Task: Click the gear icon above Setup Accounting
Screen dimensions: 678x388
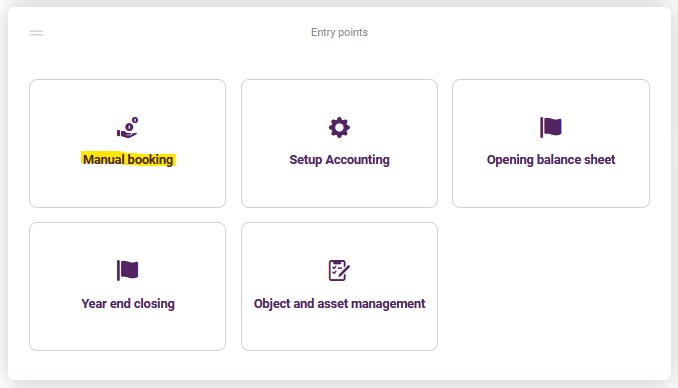Action: pos(339,128)
